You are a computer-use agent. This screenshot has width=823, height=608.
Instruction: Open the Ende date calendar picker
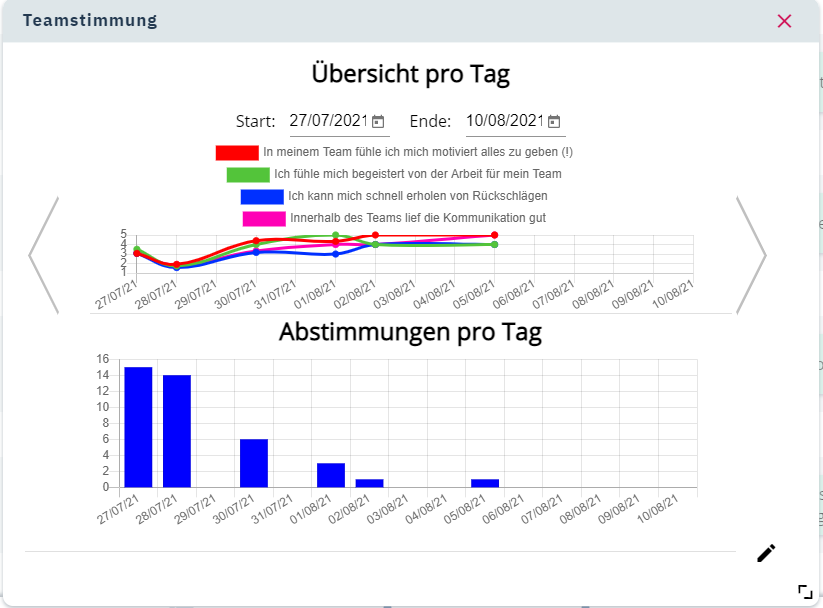tap(554, 122)
